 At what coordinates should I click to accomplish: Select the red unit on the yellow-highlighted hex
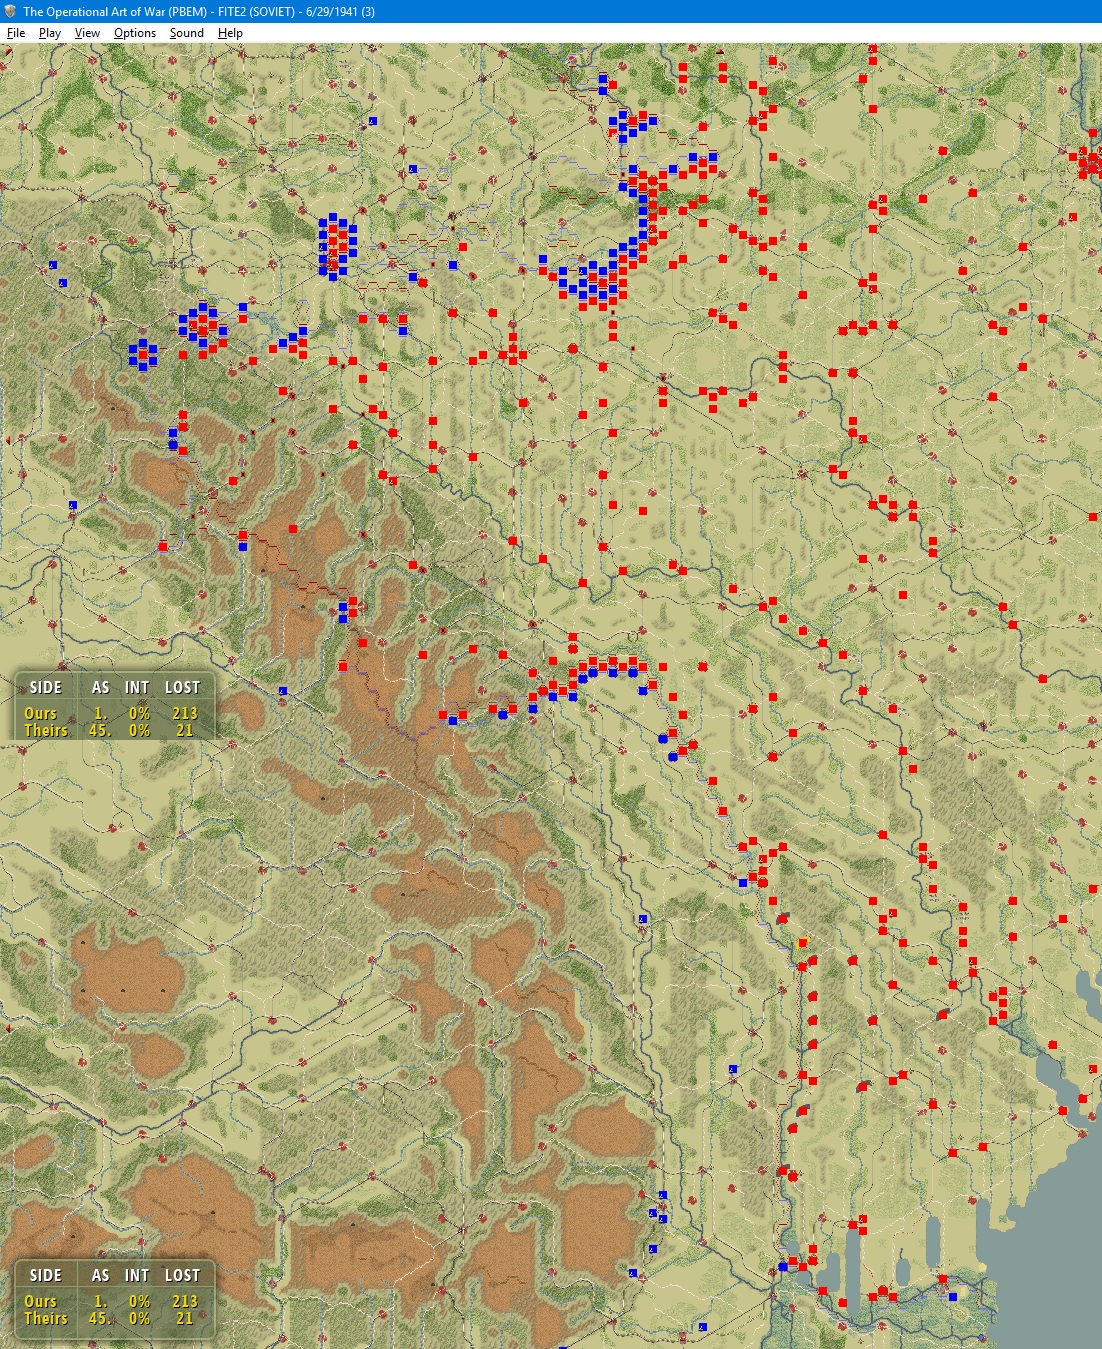pos(803,943)
